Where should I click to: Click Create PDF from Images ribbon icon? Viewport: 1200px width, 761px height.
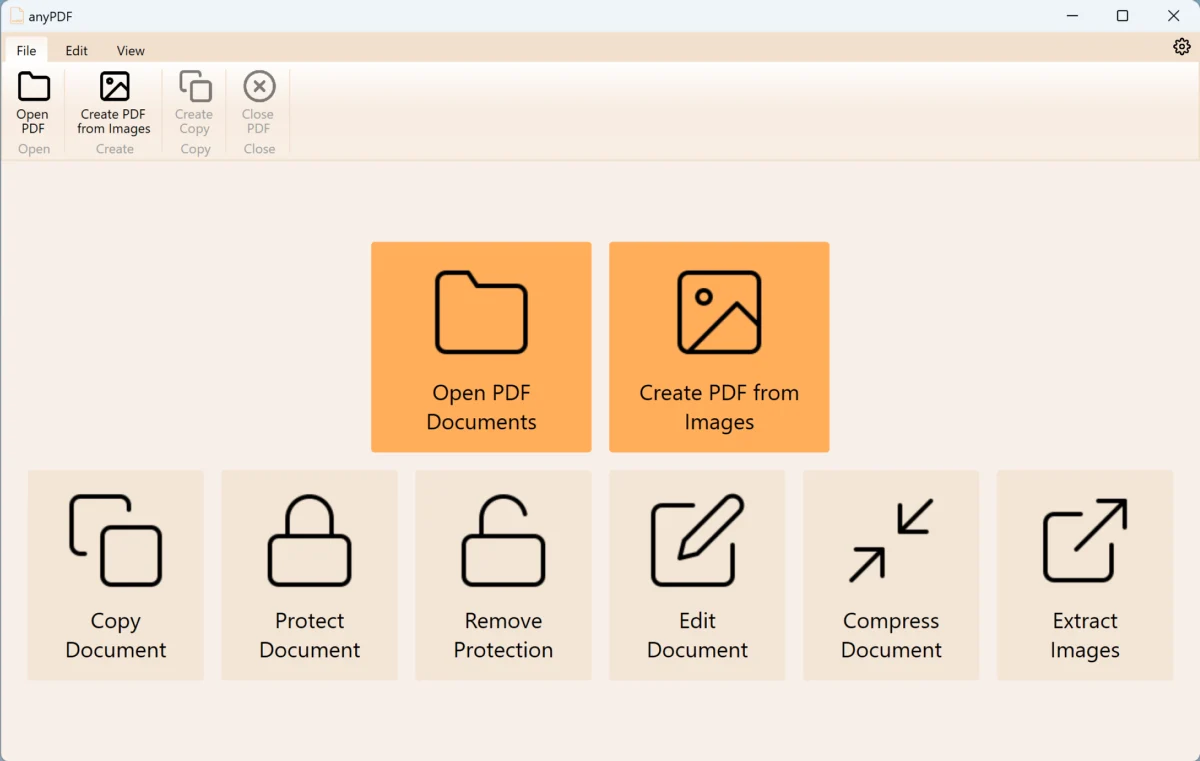click(x=114, y=87)
